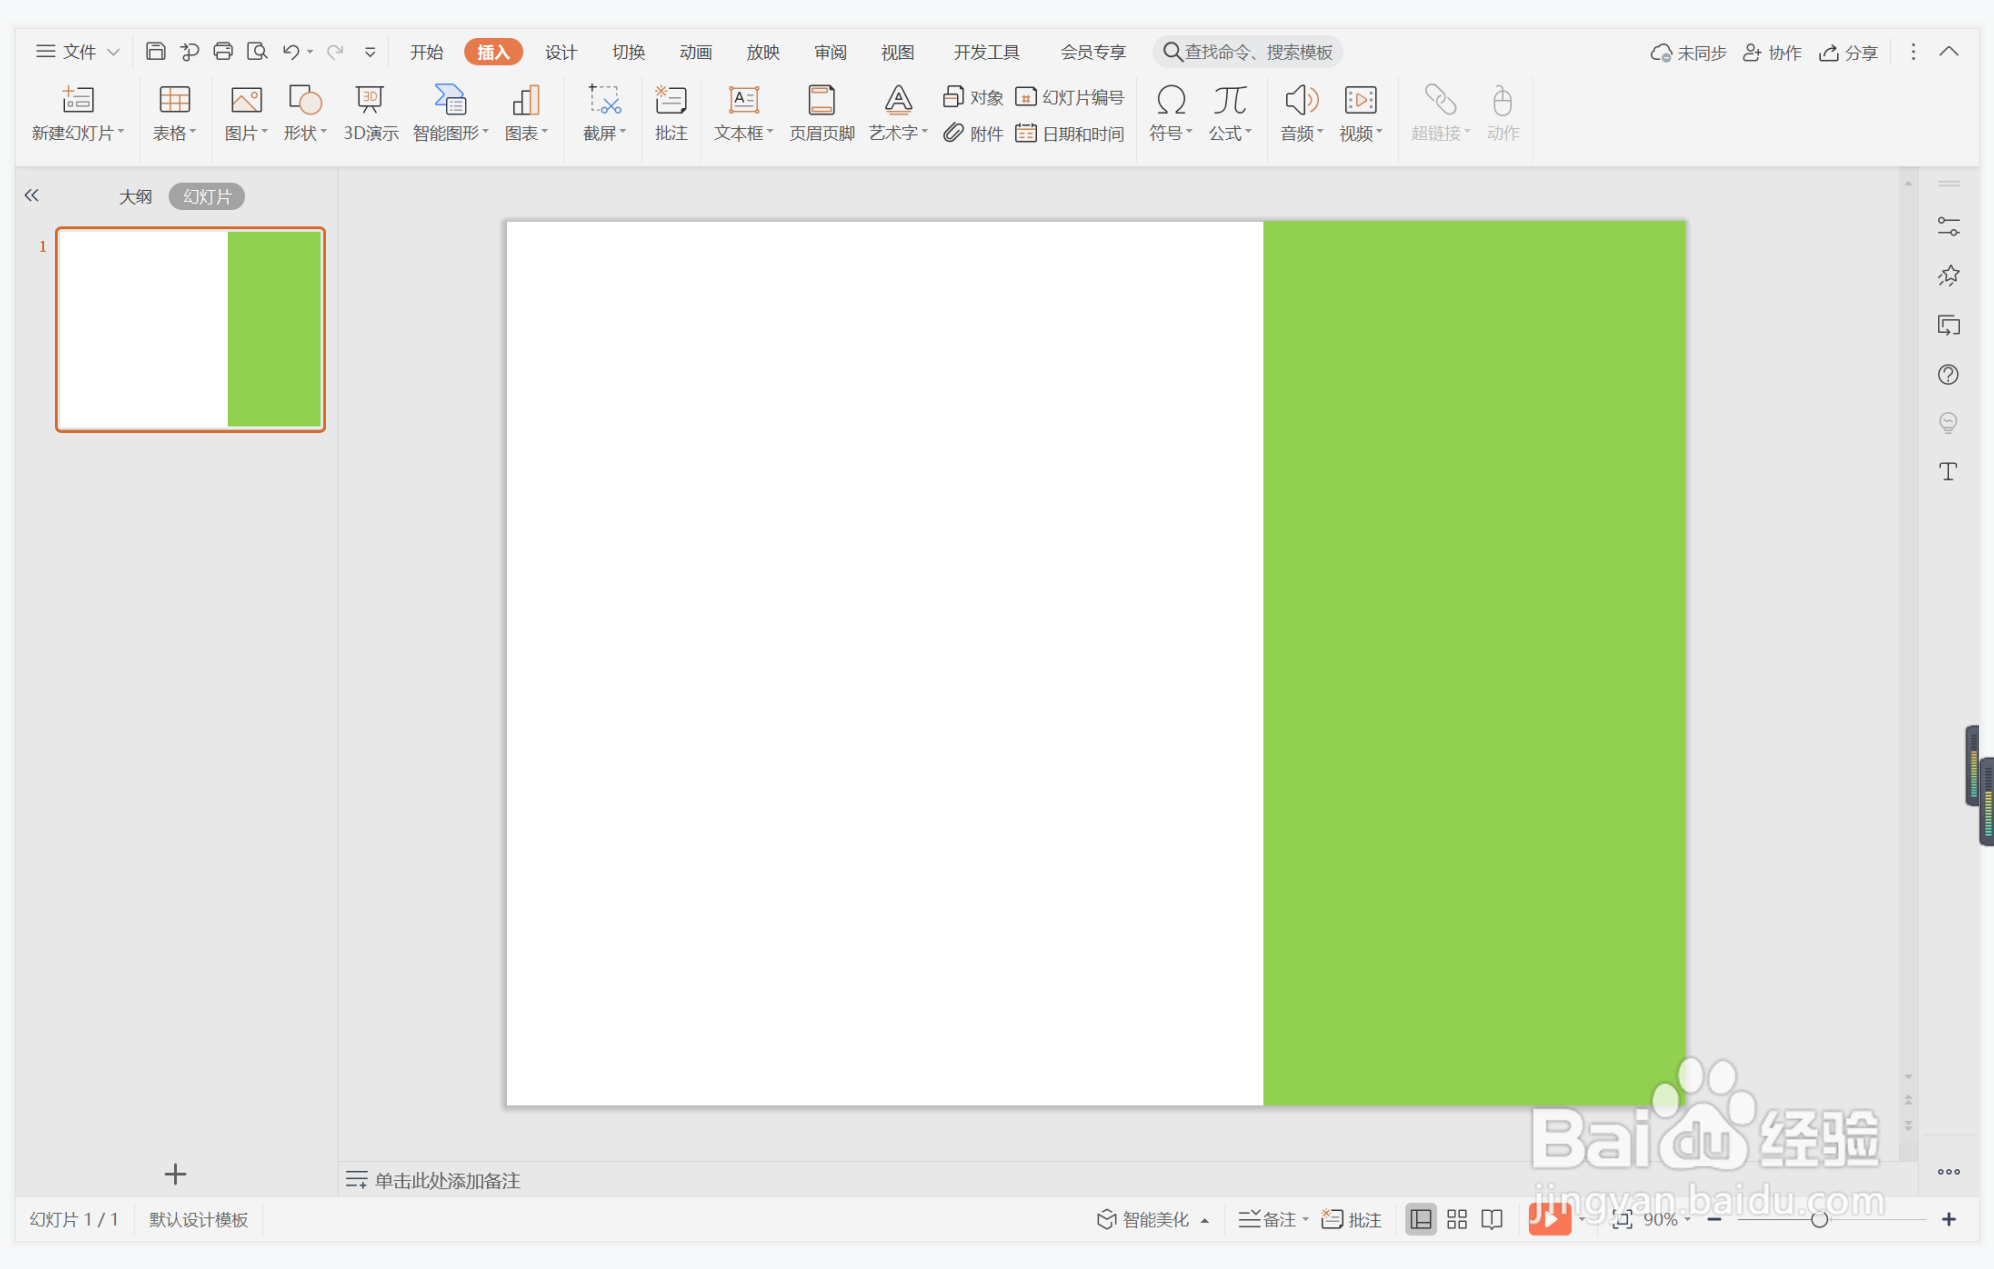This screenshot has height=1269, width=1994.
Task: Switch to Slide Sorter grid view
Action: 1457,1219
